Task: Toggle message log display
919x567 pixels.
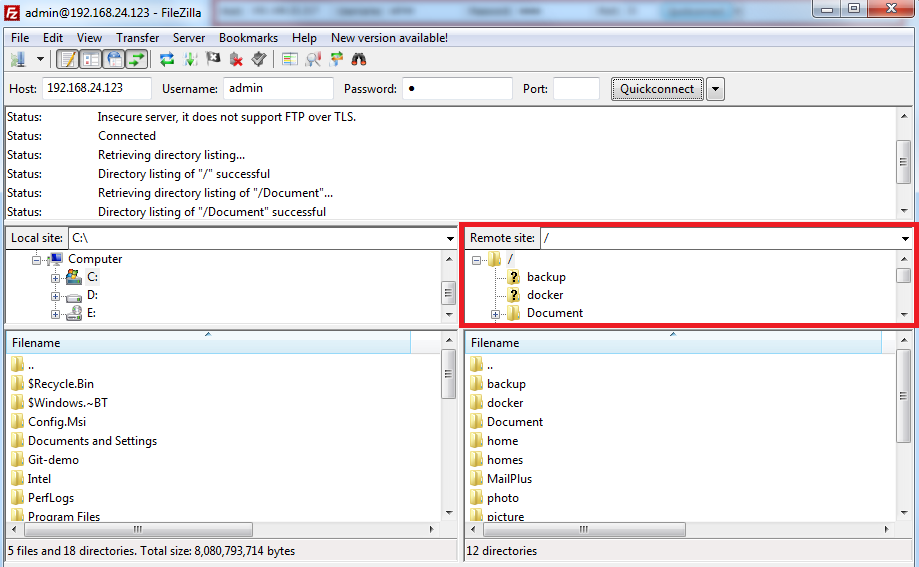Action: point(68,59)
